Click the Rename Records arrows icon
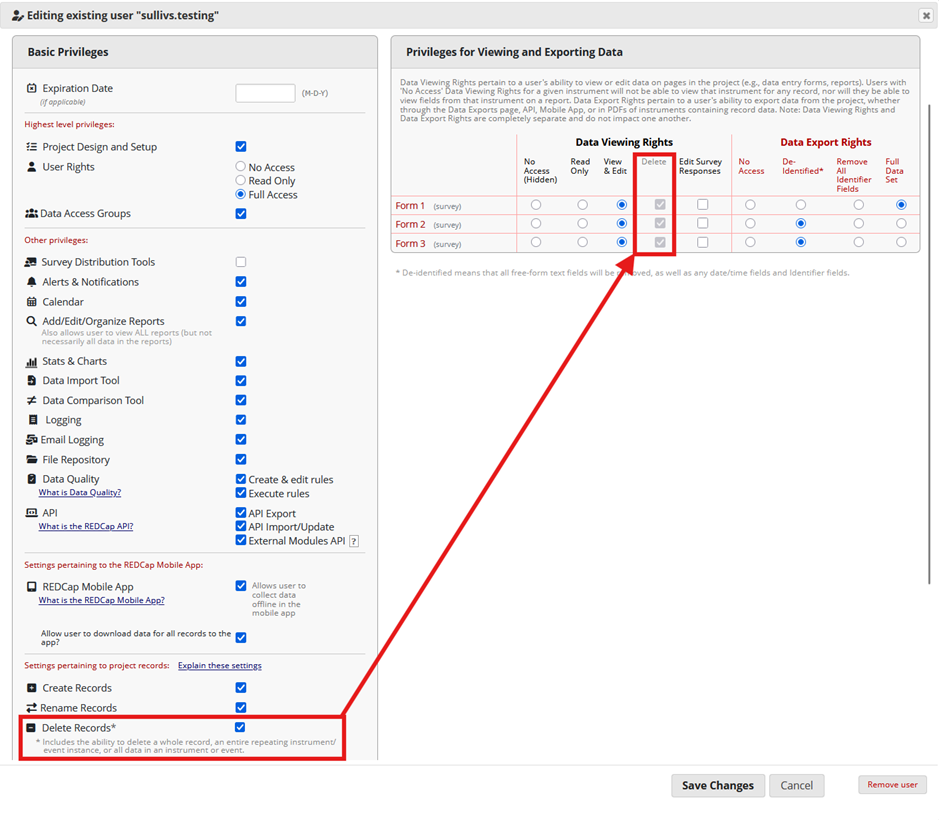The width and height of the screenshot is (939, 820). pos(31,707)
